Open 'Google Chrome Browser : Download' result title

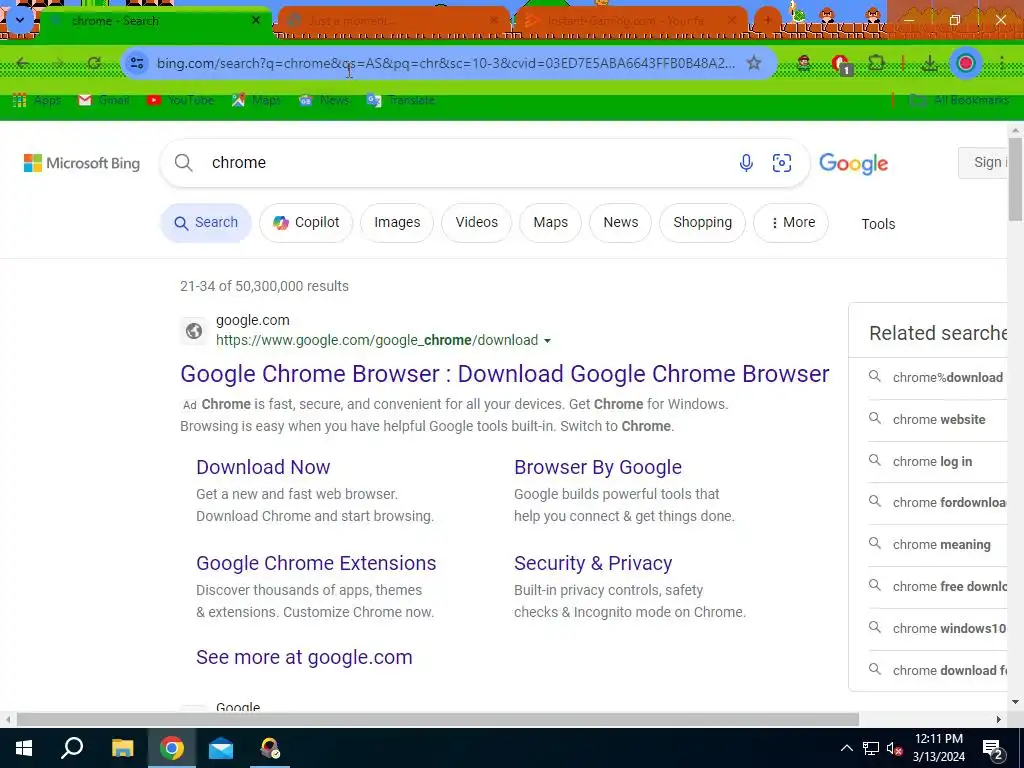(505, 374)
